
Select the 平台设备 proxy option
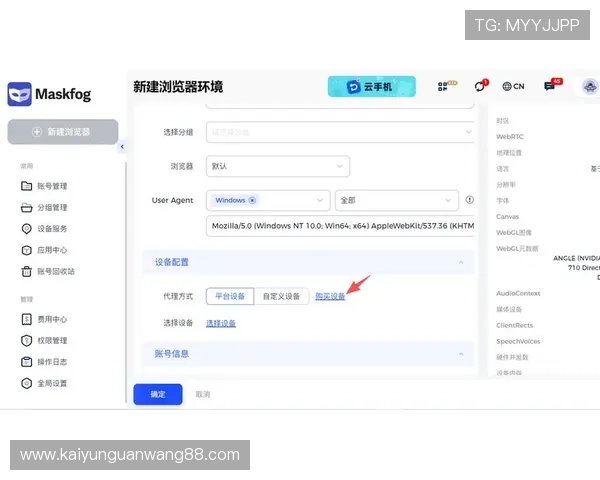(230, 296)
